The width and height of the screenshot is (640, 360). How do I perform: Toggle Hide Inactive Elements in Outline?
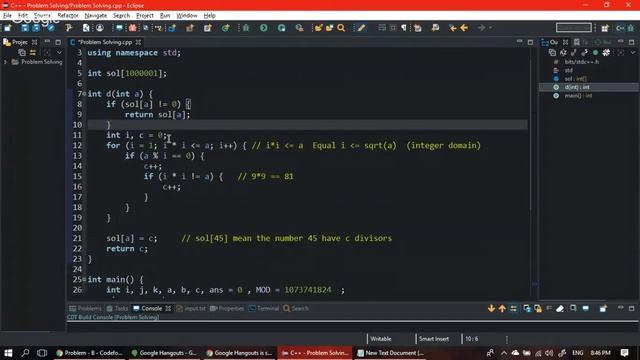pos(606,52)
